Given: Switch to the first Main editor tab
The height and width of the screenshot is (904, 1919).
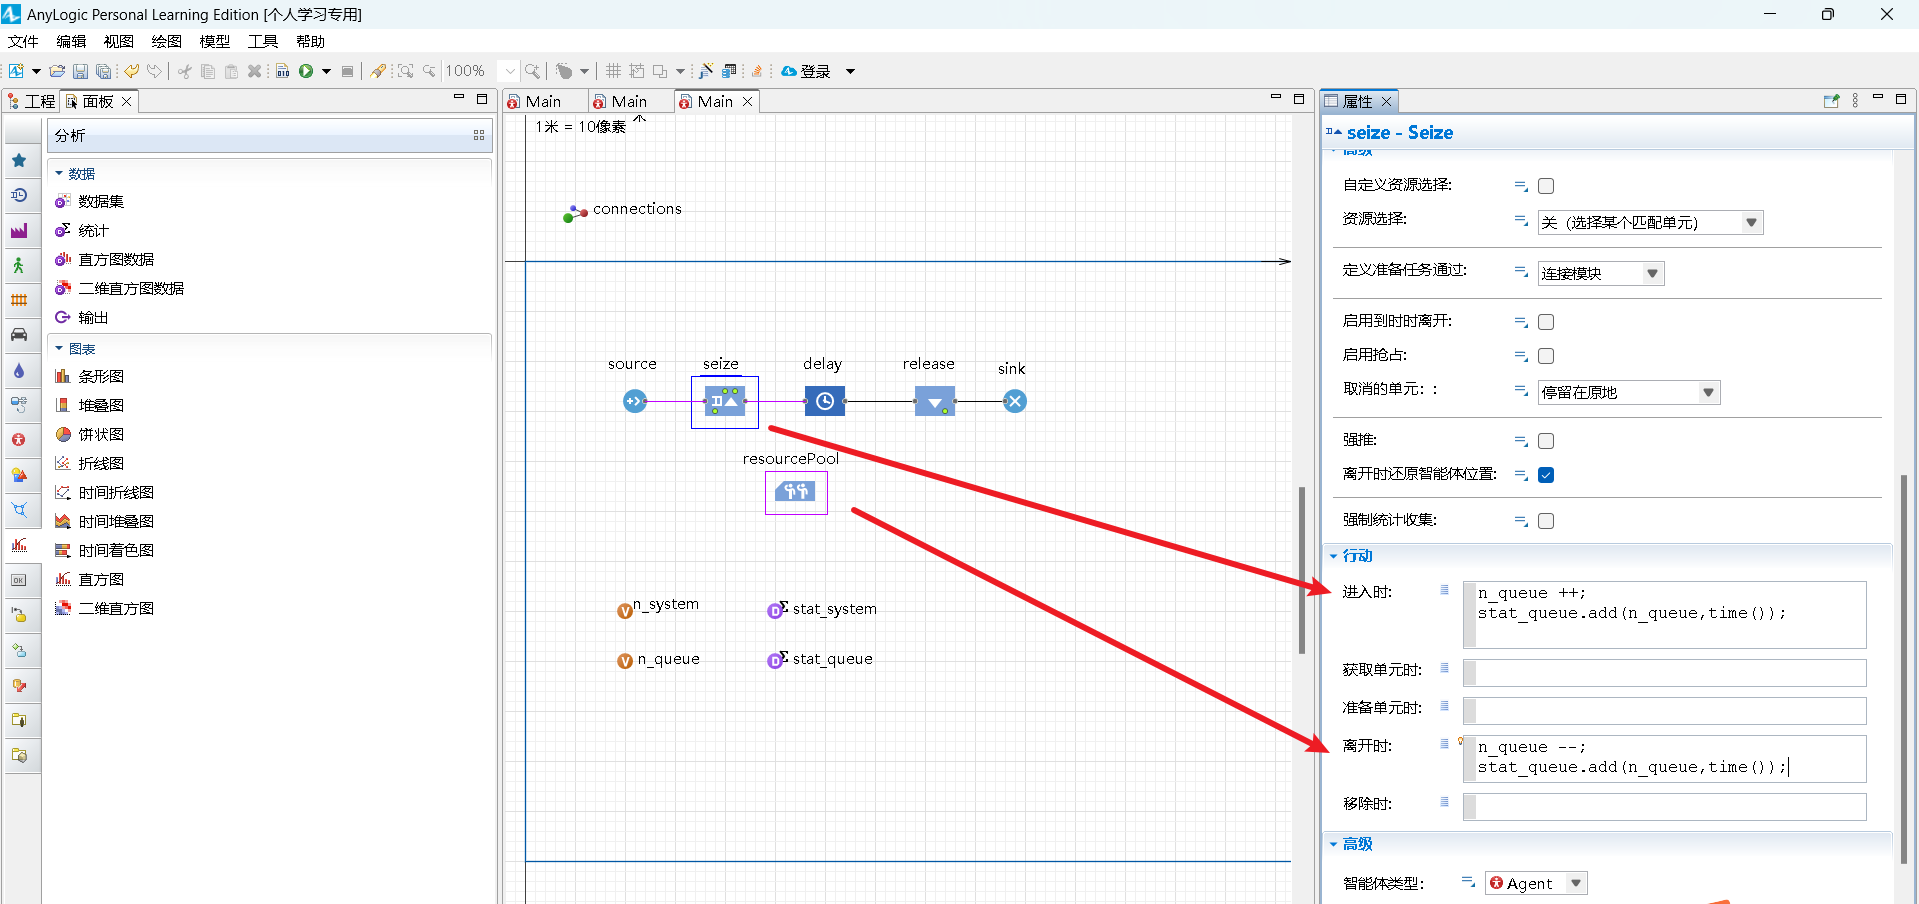Looking at the screenshot, I should pos(544,101).
